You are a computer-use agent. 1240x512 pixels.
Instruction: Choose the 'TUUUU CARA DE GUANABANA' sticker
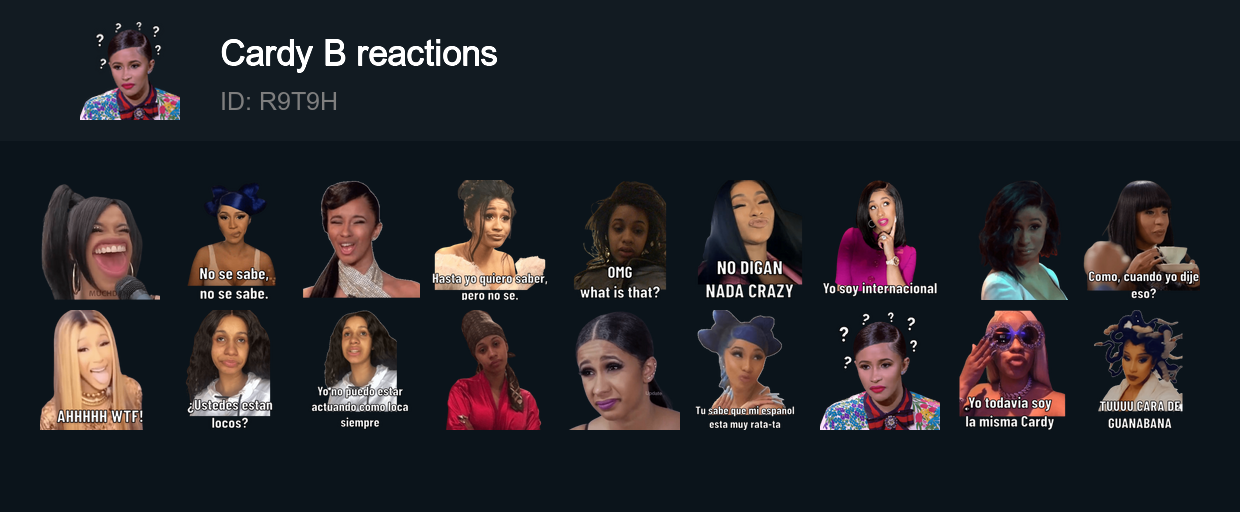pyautogui.click(x=1140, y=369)
